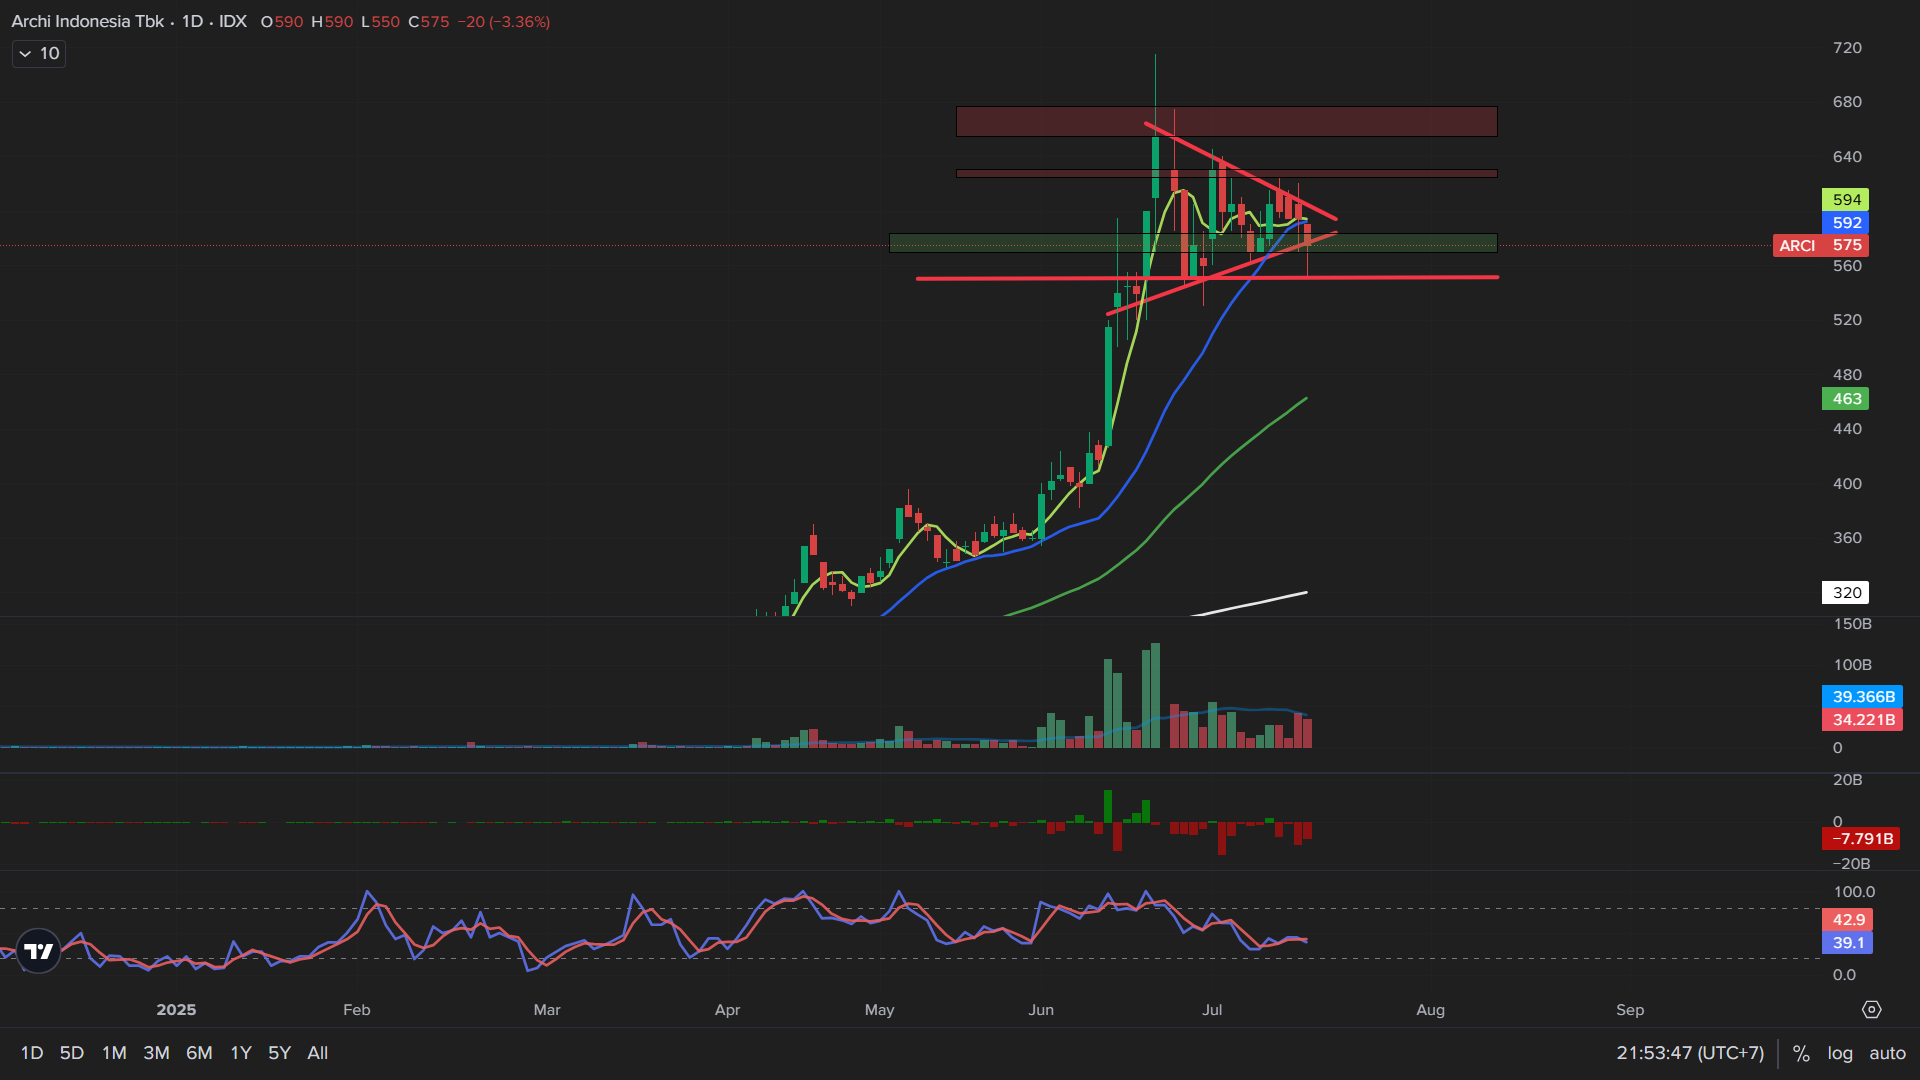The width and height of the screenshot is (1920, 1080).
Task: Click the 34.221B volume label
Action: [x=1863, y=720]
